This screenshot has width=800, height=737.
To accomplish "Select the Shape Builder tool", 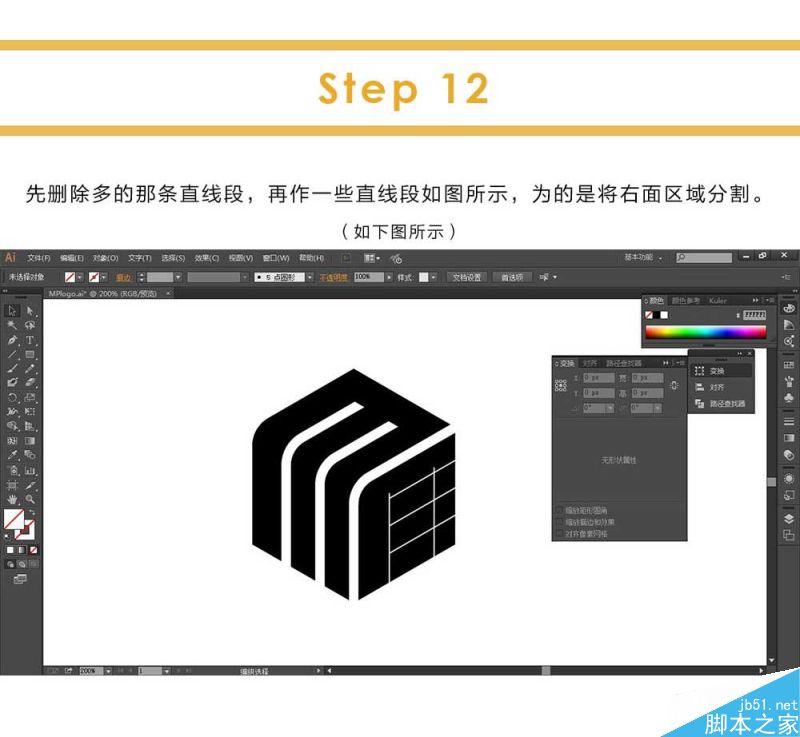I will click(12, 426).
